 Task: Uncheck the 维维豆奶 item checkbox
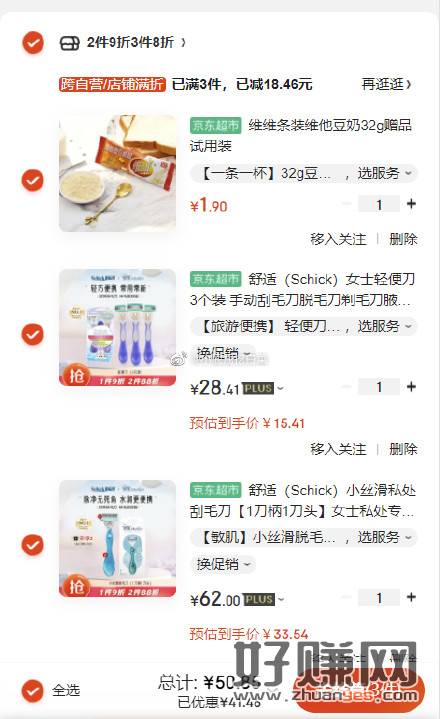[x=33, y=179]
